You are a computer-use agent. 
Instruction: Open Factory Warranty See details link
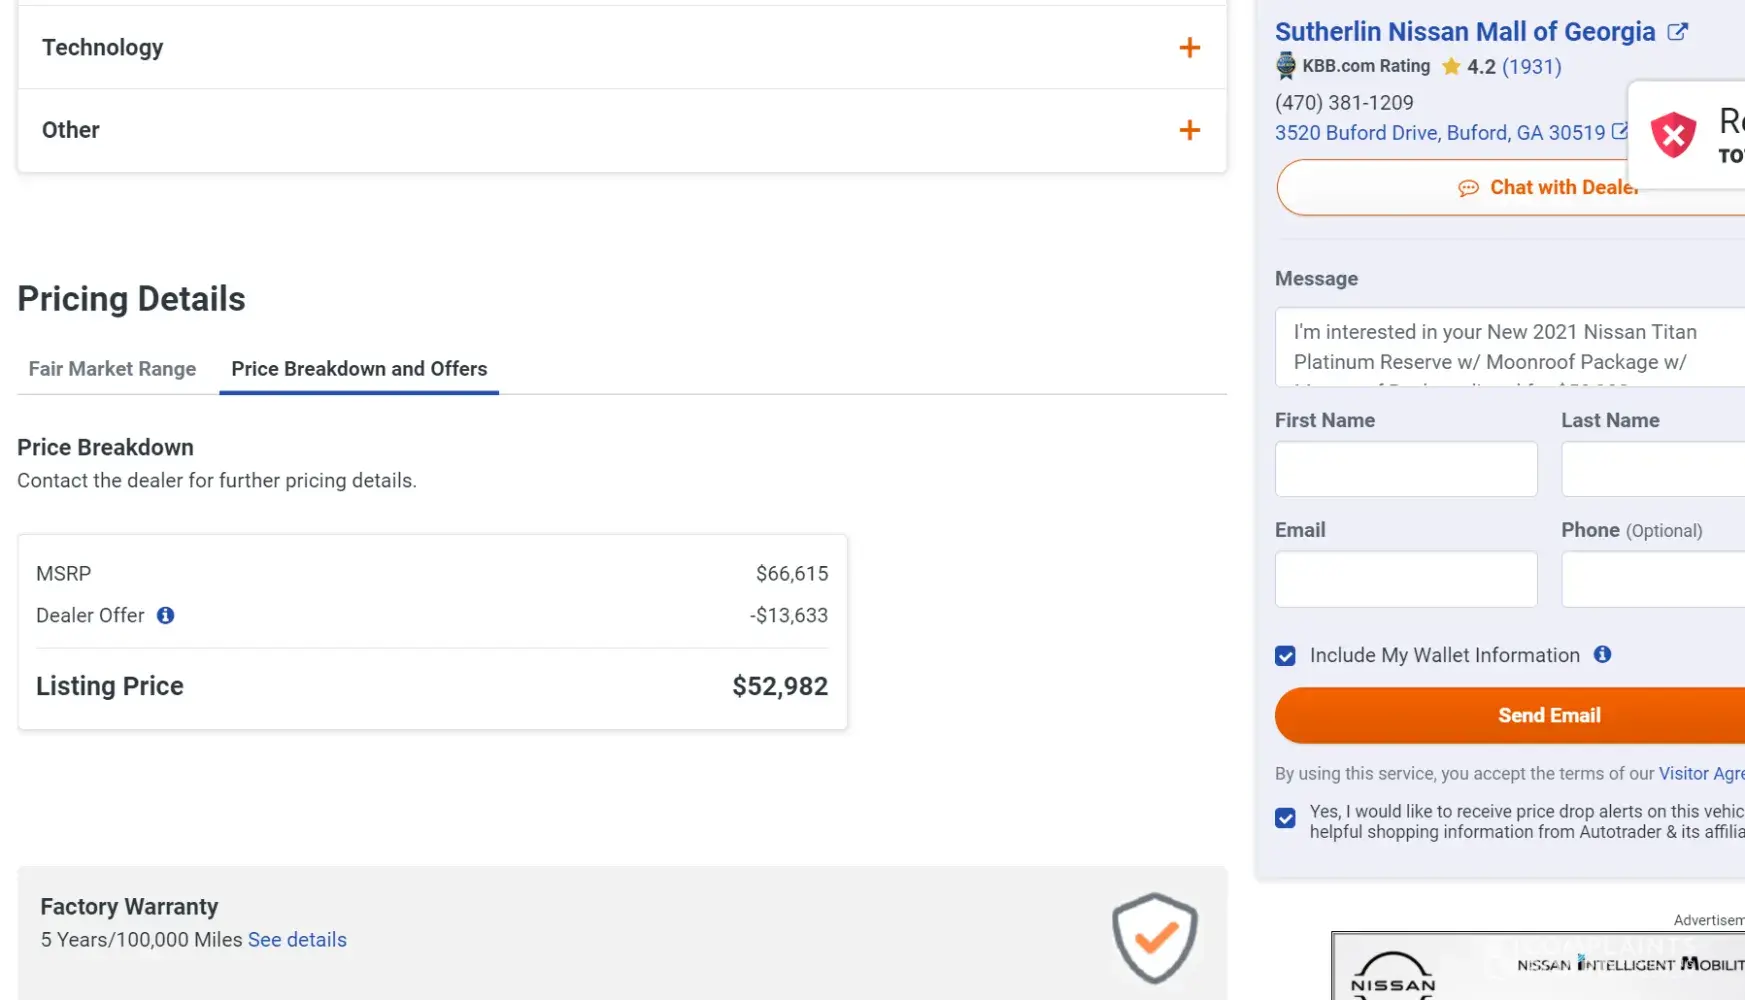297,940
